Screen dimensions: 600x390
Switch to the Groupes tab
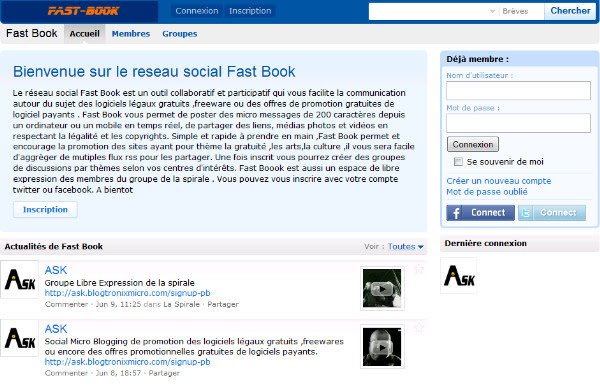point(179,34)
